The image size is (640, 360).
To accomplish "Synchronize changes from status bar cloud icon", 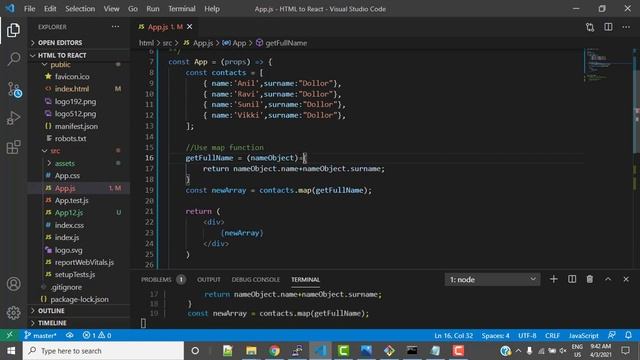I will 70,336.
